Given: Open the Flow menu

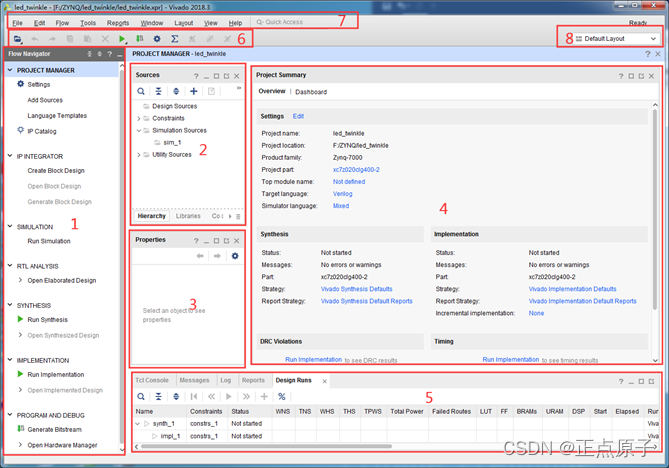Looking at the screenshot, I should coord(62,23).
